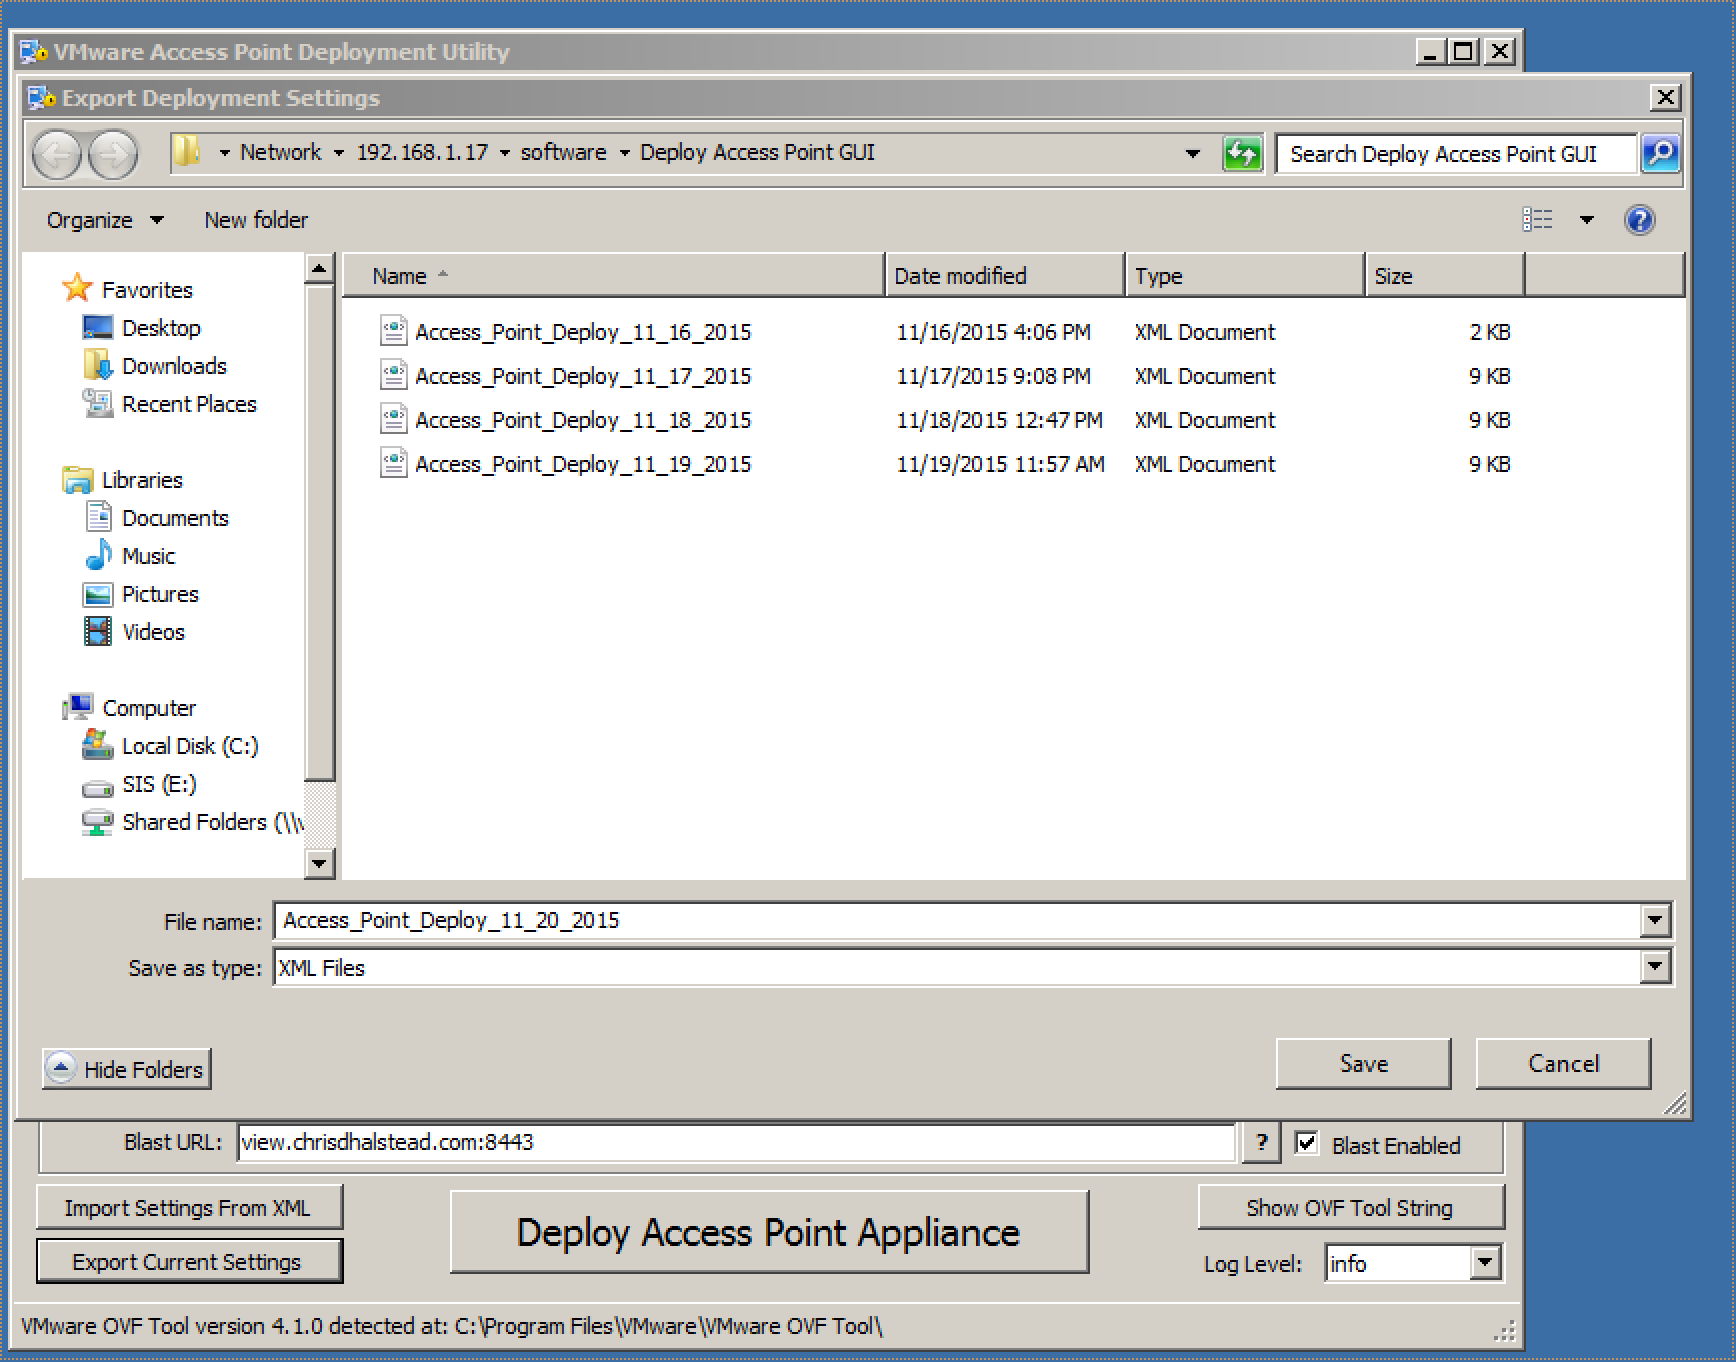The width and height of the screenshot is (1736, 1362).
Task: Collapse the folder pane with Hide Folders
Action: click(127, 1069)
